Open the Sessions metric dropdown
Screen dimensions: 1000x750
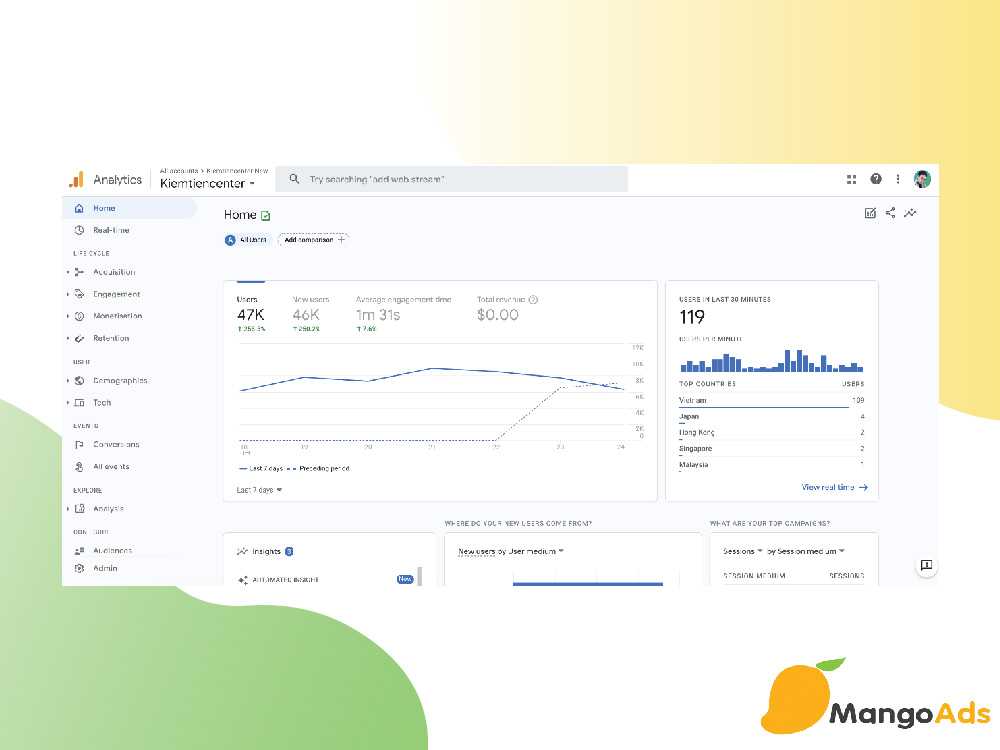pyautogui.click(x=742, y=551)
